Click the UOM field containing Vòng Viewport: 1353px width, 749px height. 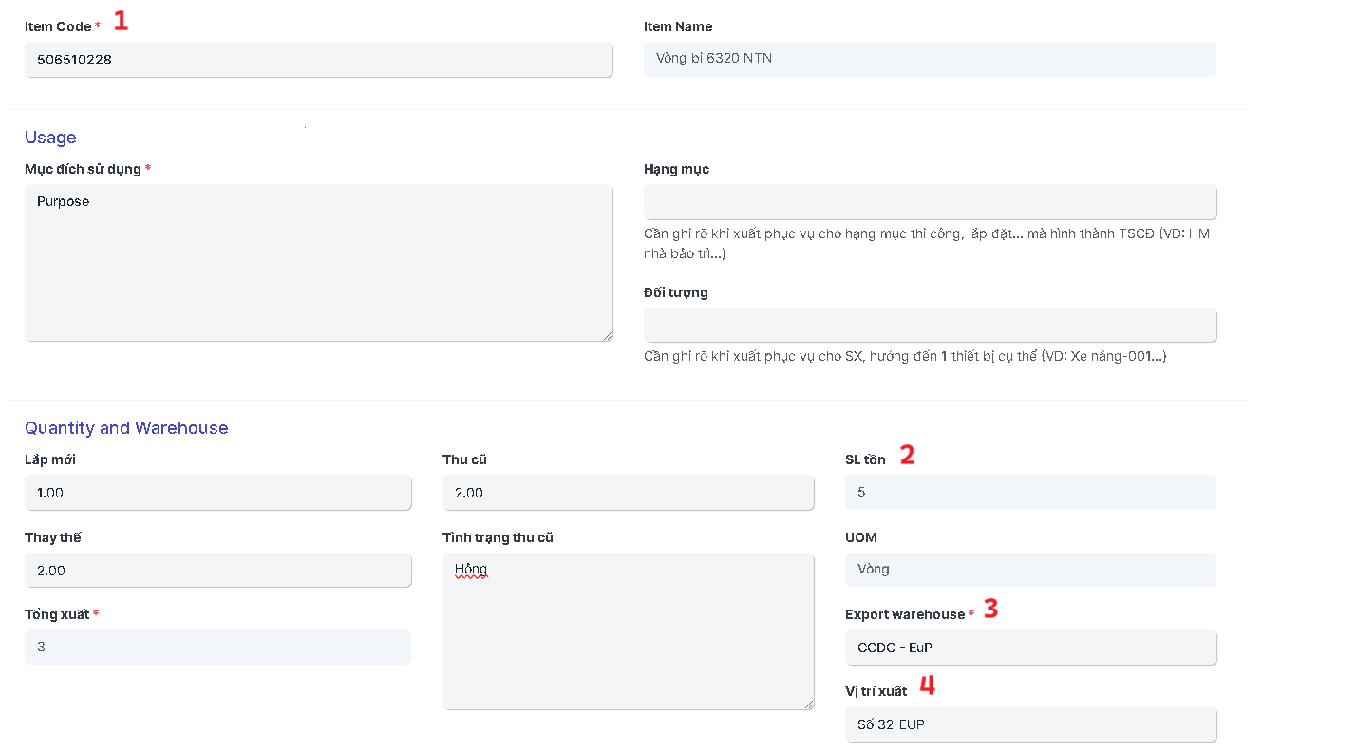tap(1029, 570)
